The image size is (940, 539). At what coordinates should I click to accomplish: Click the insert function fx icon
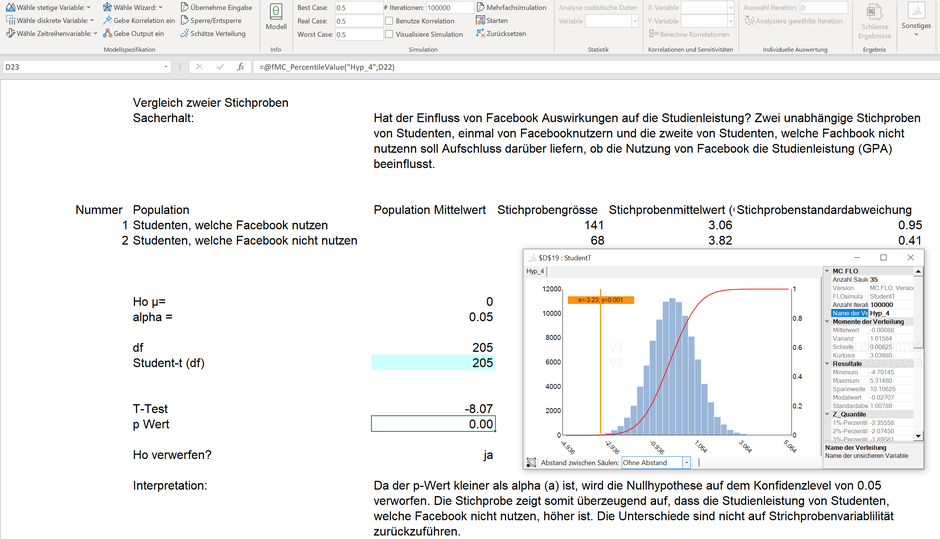240,67
